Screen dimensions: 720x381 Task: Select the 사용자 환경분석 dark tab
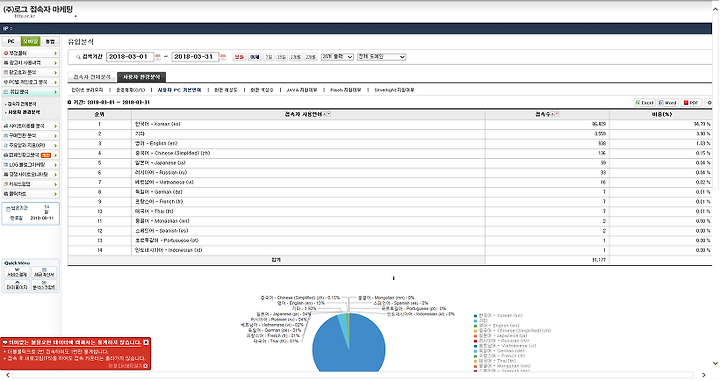tap(141, 77)
